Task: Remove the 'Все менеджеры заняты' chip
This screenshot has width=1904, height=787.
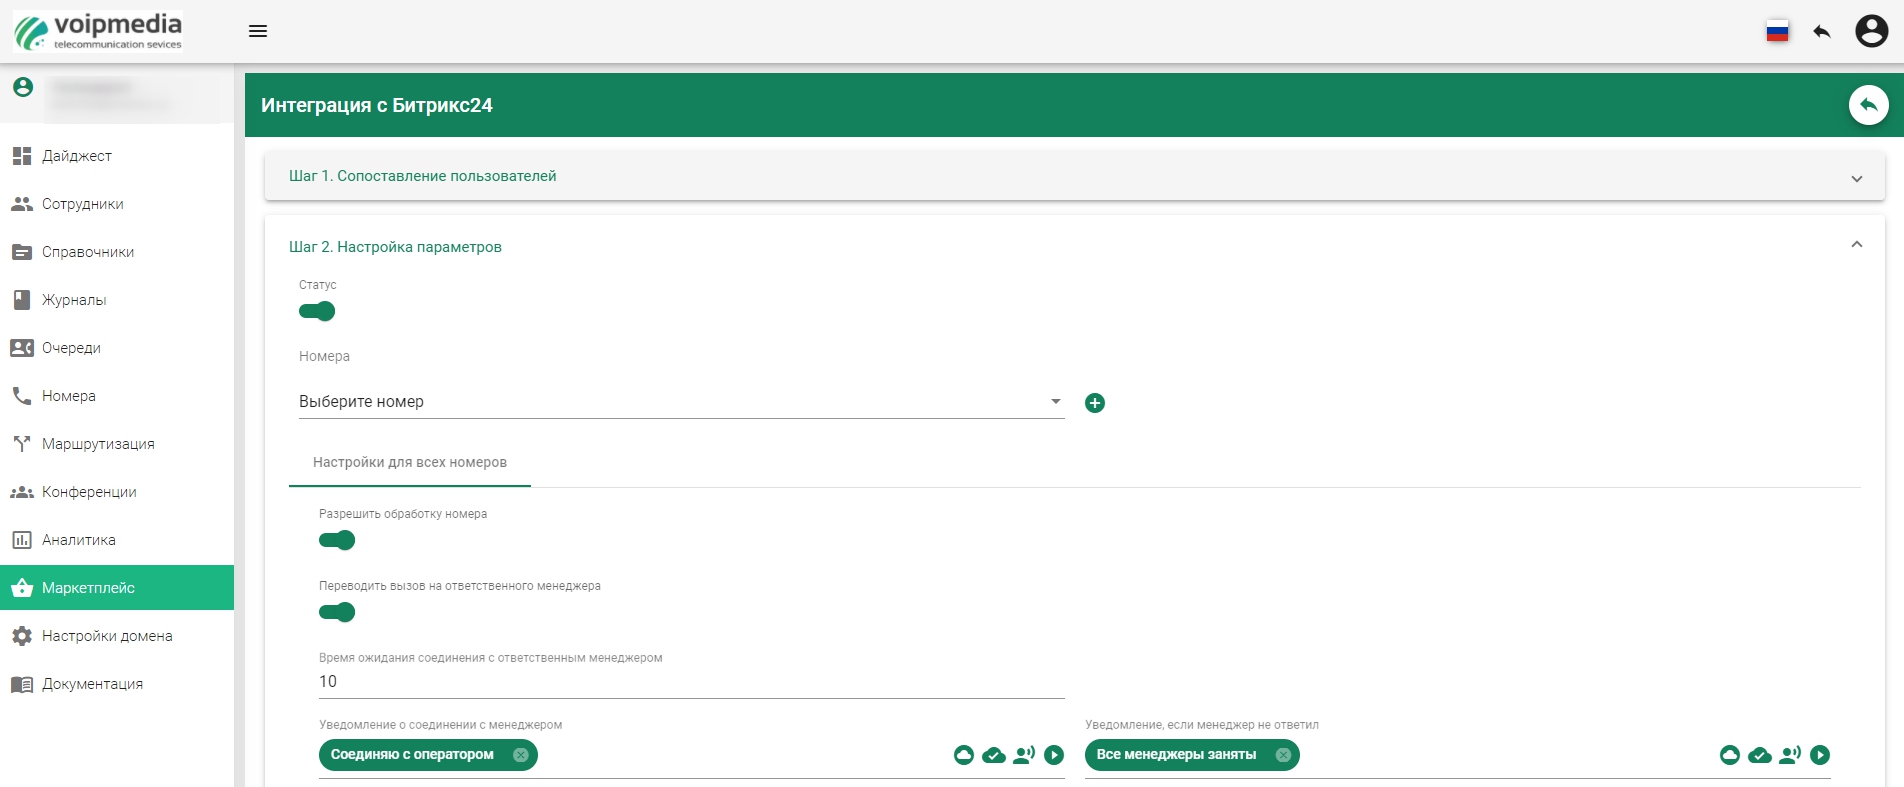Action: (1283, 755)
